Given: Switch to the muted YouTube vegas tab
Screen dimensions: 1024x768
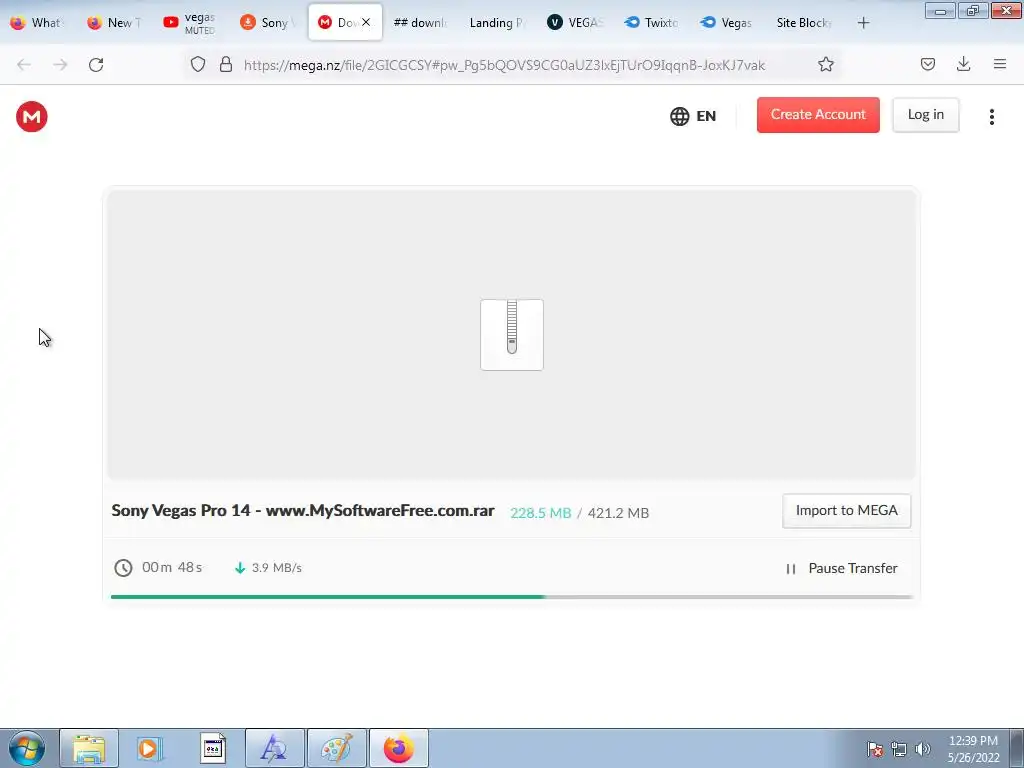Looking at the screenshot, I should pos(191,22).
